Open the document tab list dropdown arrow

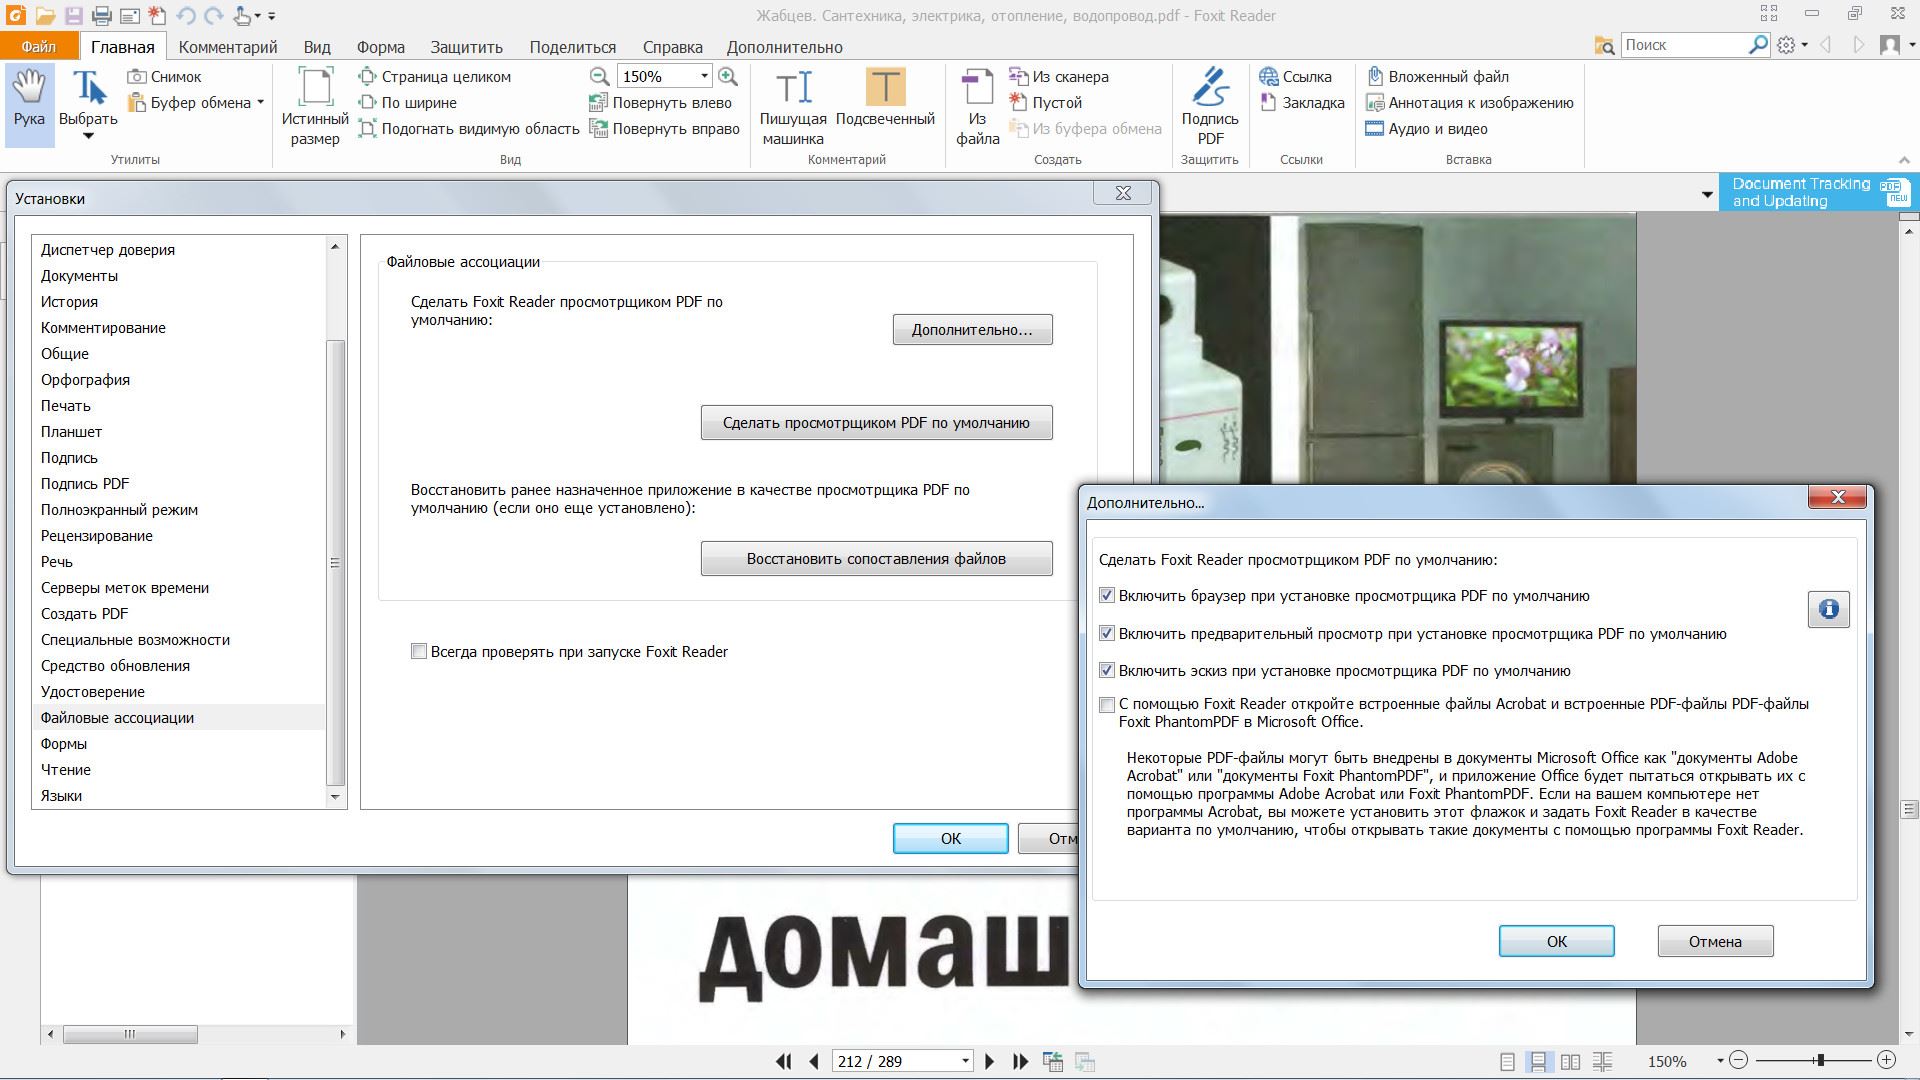click(x=1707, y=194)
